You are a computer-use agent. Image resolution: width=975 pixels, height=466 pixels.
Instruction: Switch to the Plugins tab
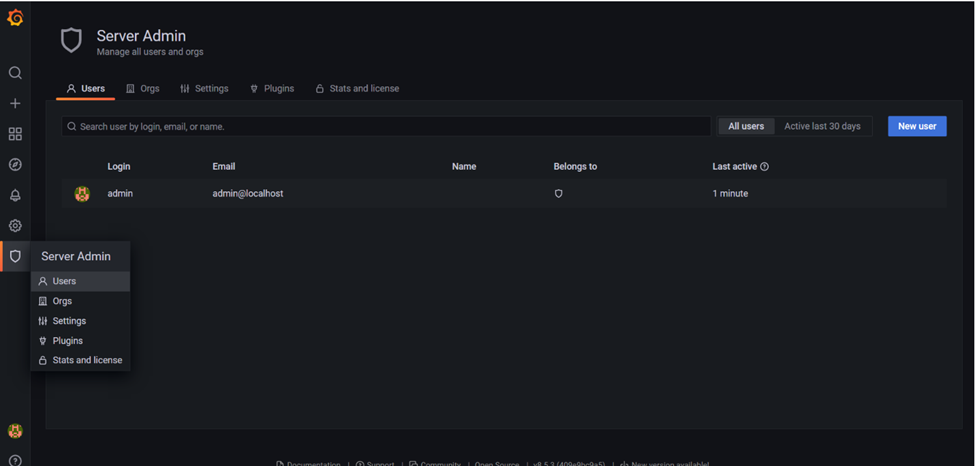point(272,88)
